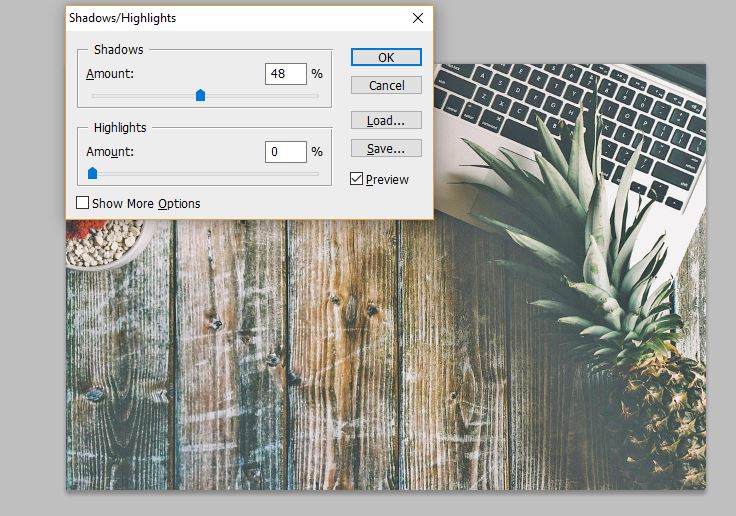Click the Highlights slider handle
Image resolution: width=736 pixels, height=516 pixels.
(x=92, y=173)
